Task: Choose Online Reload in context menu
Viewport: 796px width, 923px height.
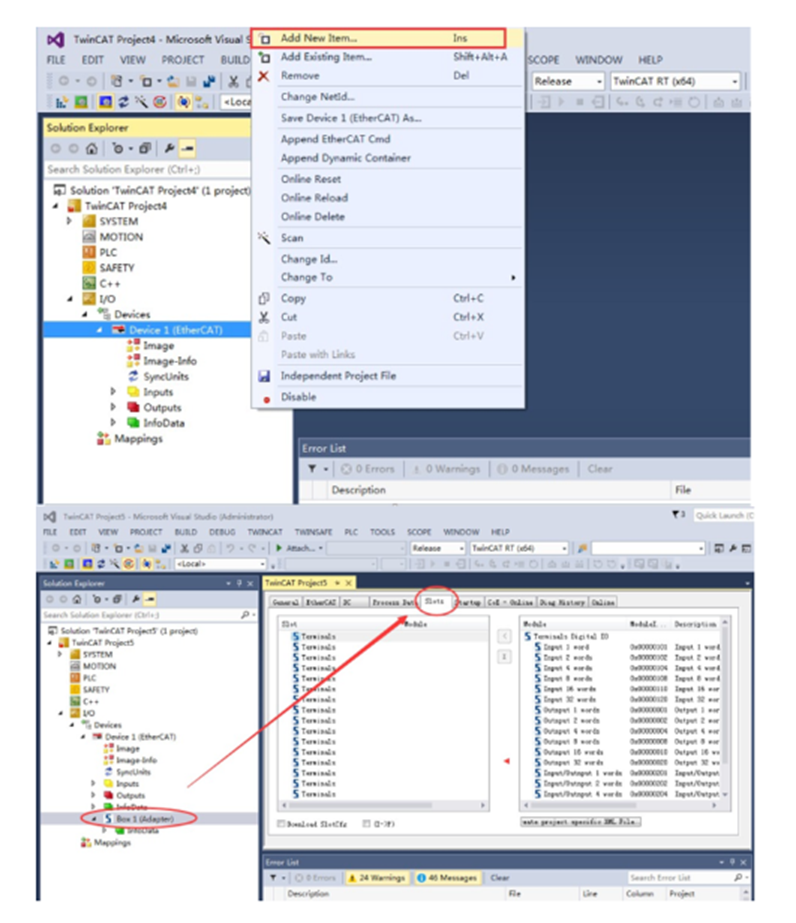Action: tap(388, 198)
